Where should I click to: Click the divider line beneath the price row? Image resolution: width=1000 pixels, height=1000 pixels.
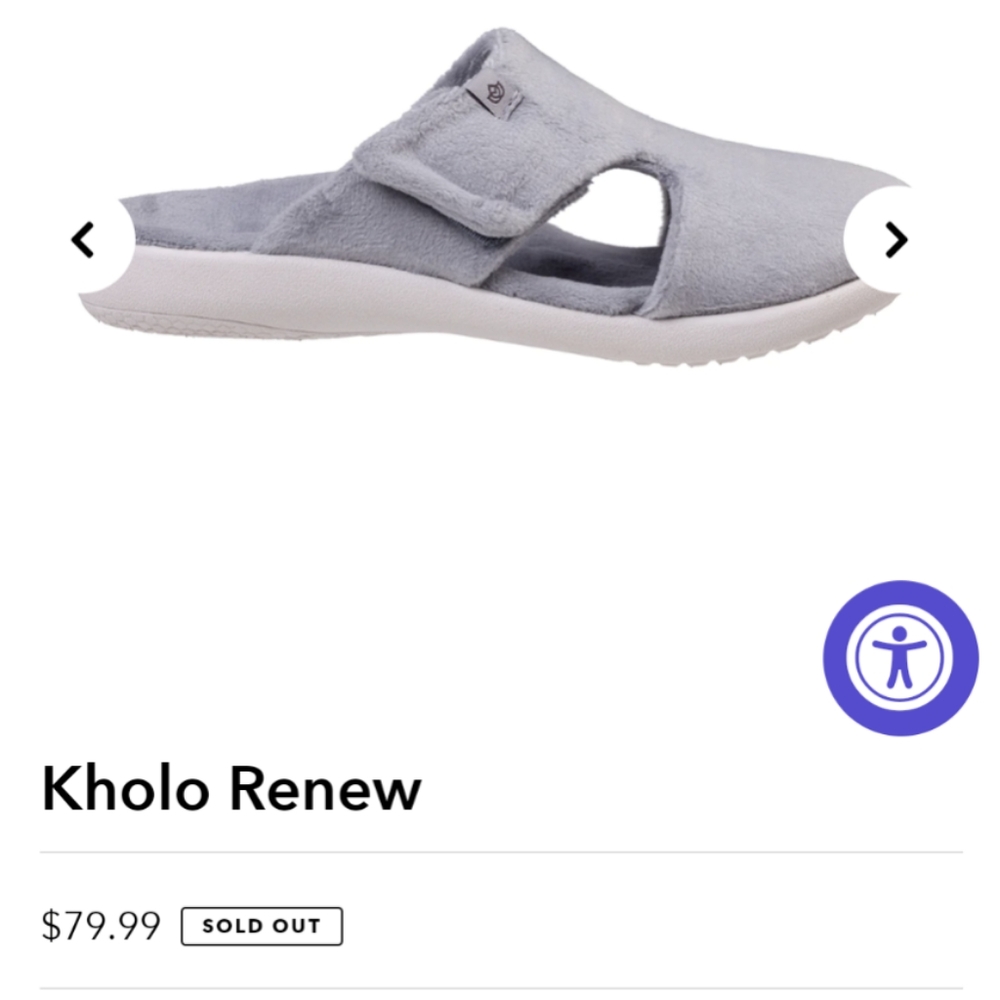tap(501, 989)
